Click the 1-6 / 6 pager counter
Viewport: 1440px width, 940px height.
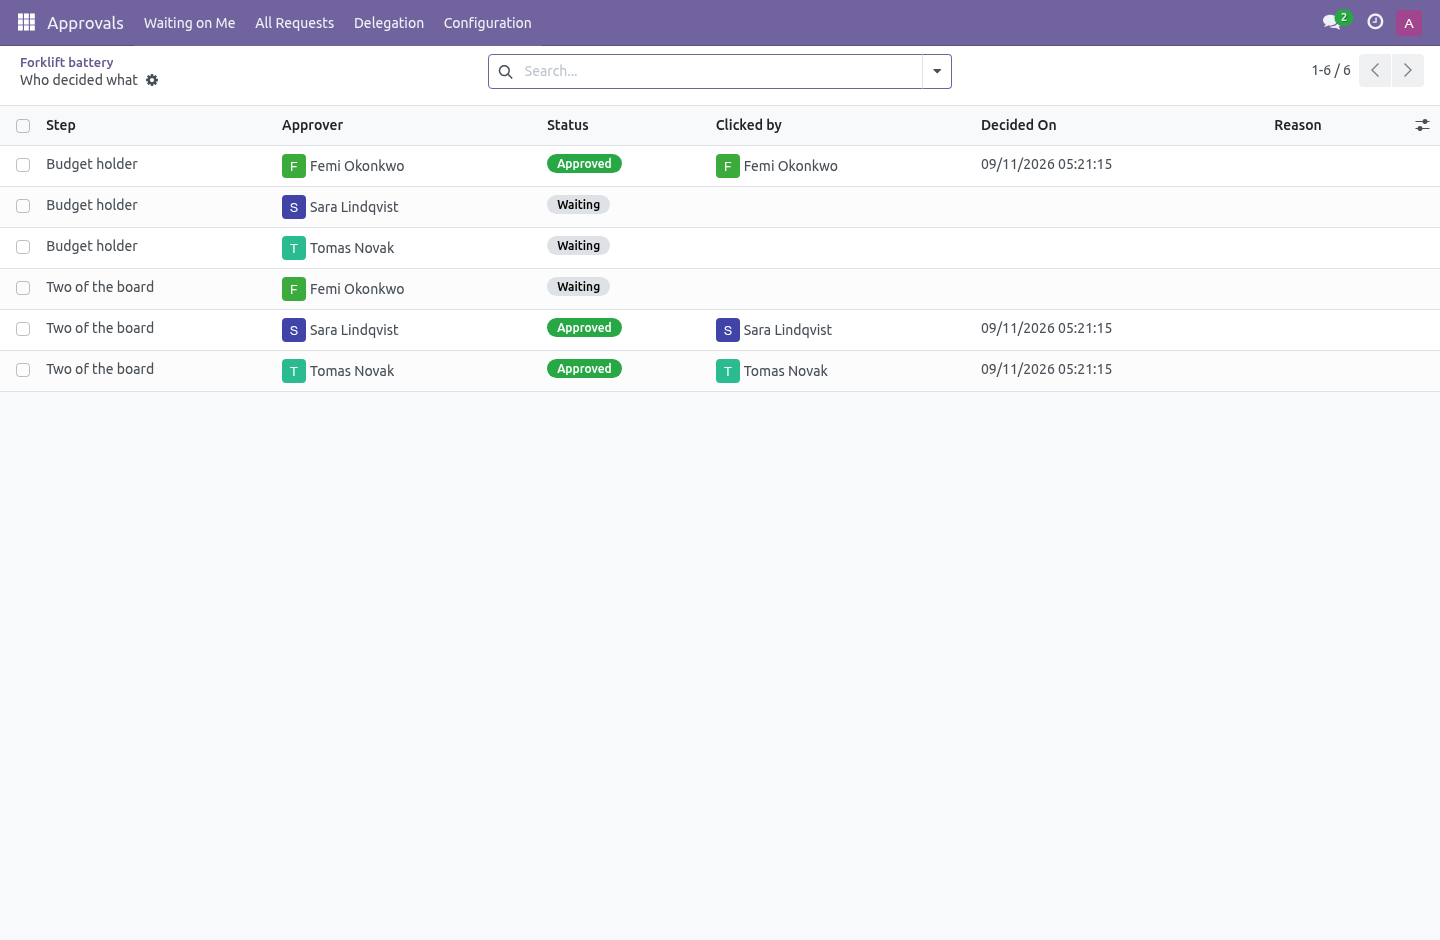[1331, 71]
